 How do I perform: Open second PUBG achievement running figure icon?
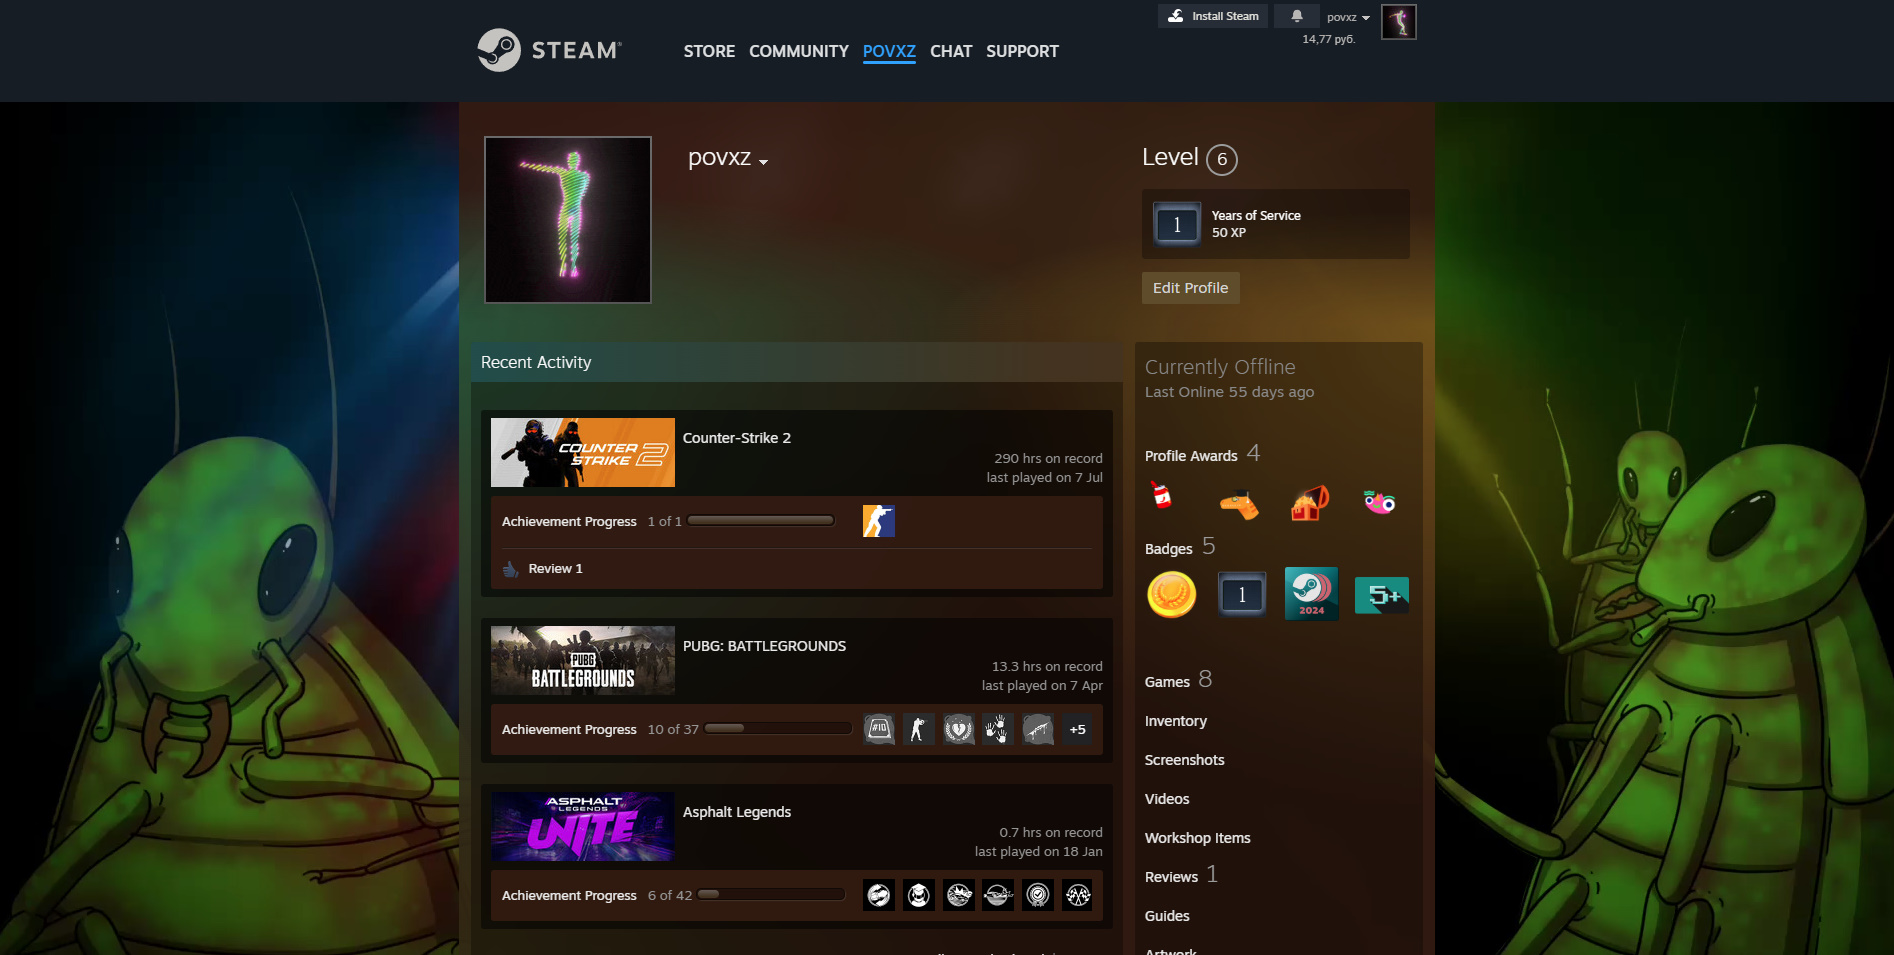918,729
